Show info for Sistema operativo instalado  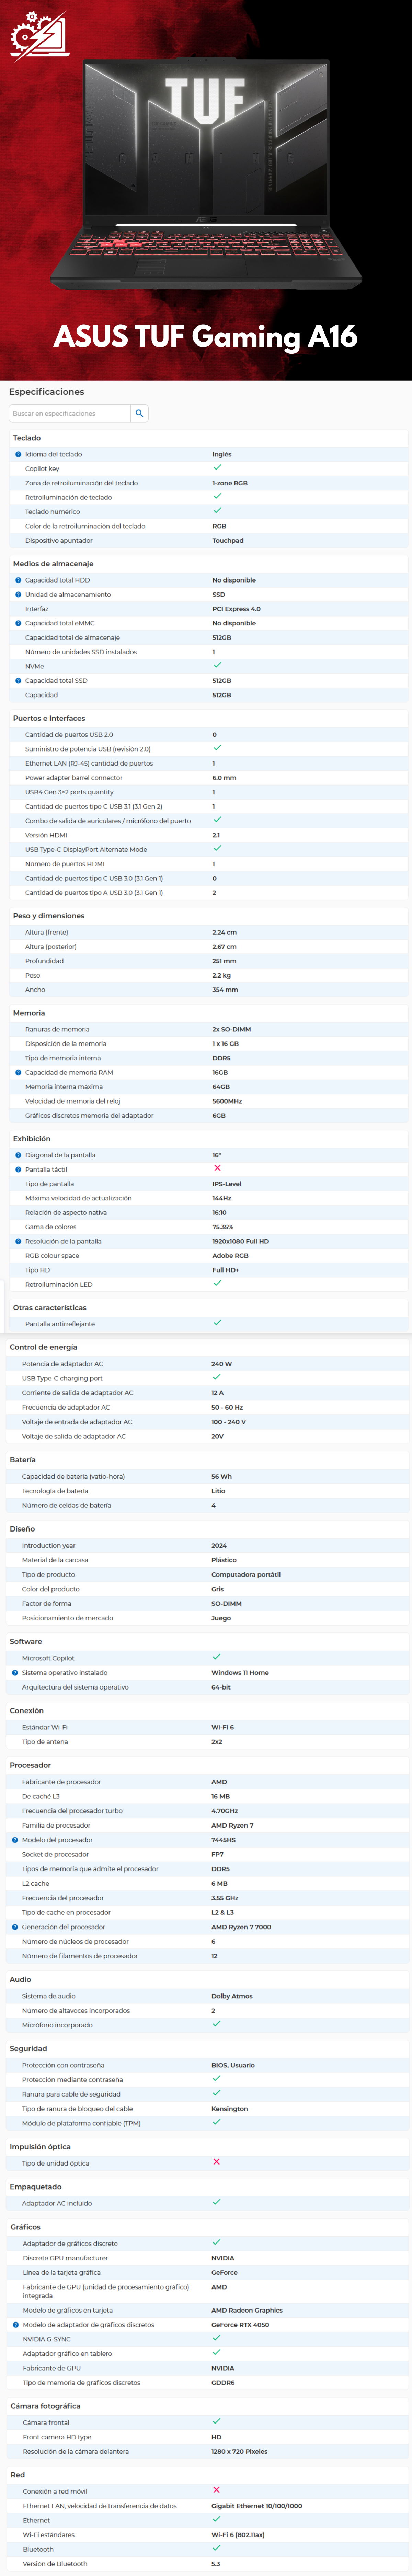click(x=15, y=1672)
